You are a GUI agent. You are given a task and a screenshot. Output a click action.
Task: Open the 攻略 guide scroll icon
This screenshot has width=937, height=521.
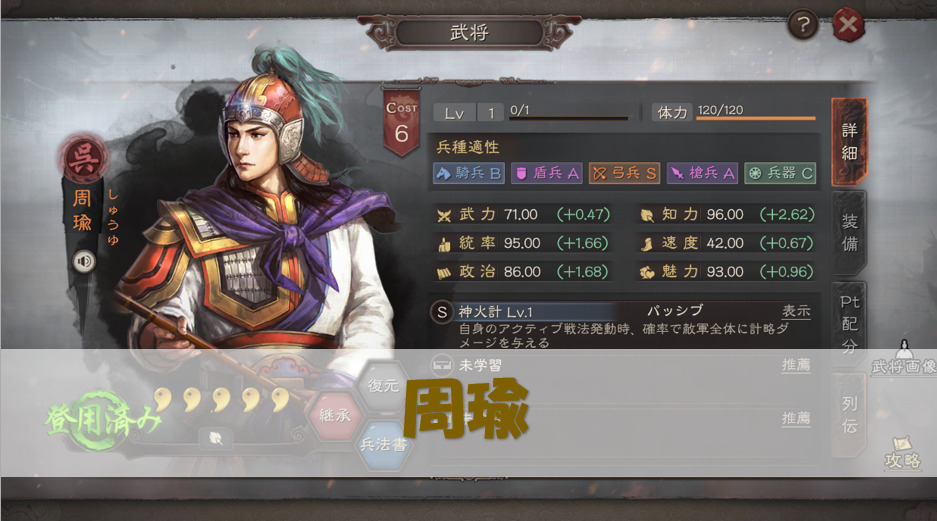(902, 452)
